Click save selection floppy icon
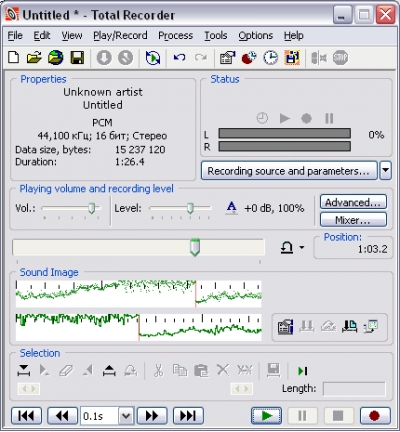 point(273,370)
